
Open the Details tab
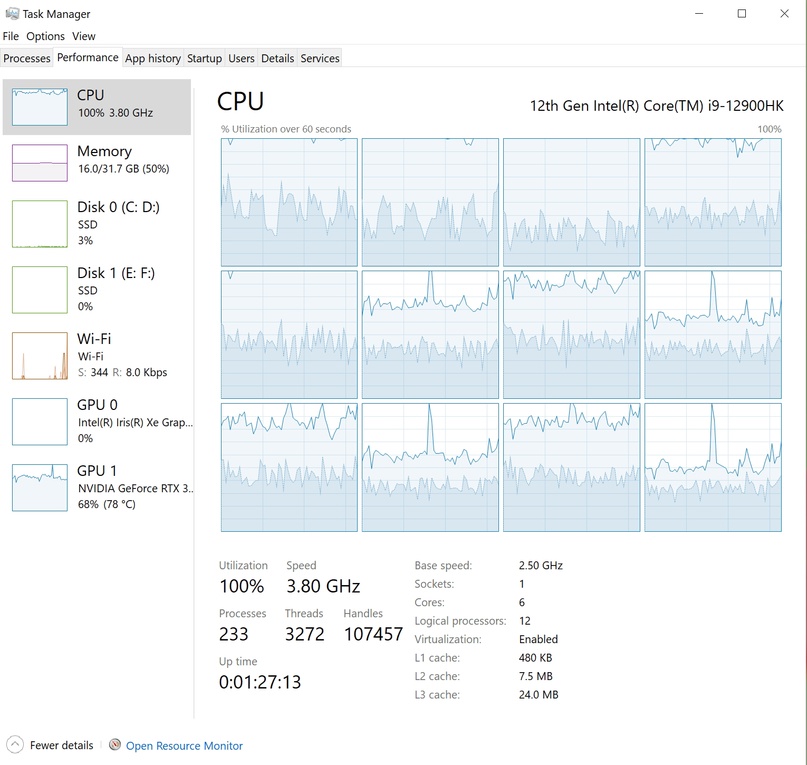point(277,58)
